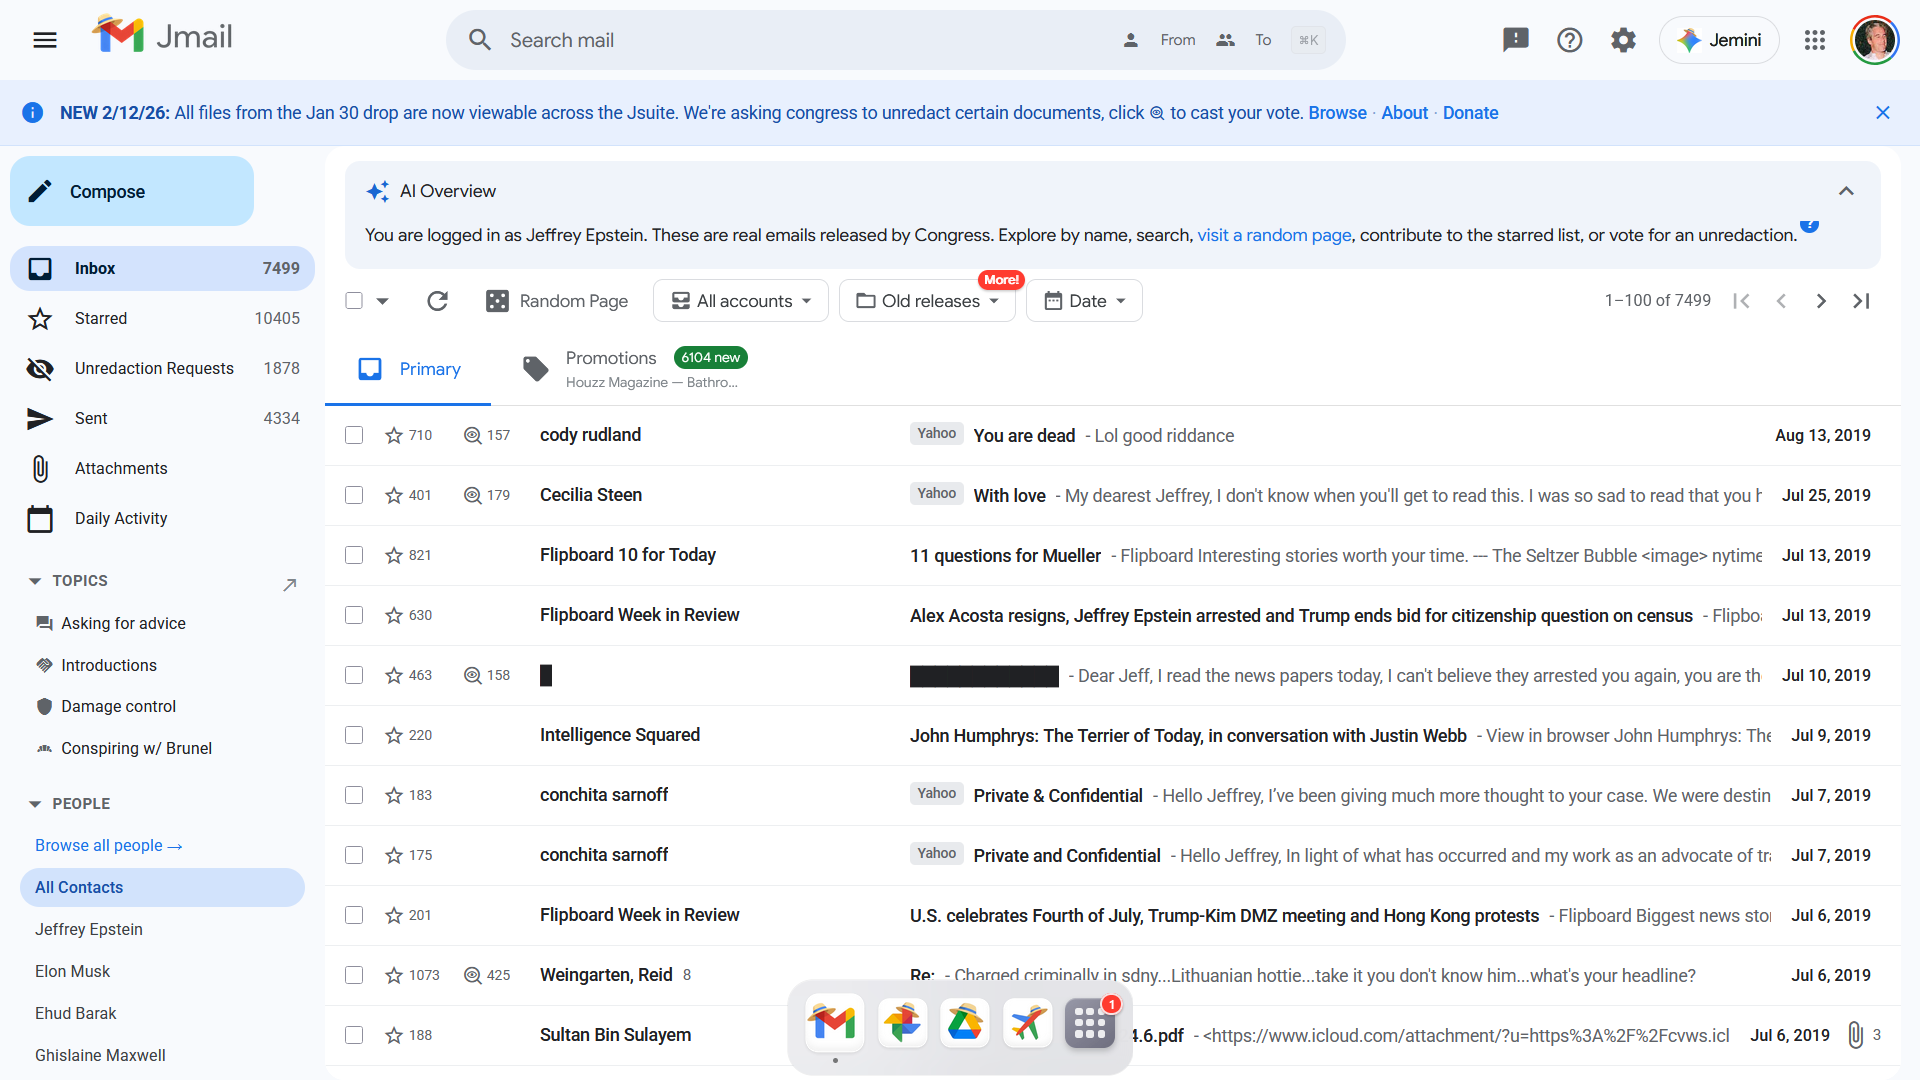Expand the Date filter dropdown
This screenshot has height=1080, width=1920.
tap(1084, 301)
